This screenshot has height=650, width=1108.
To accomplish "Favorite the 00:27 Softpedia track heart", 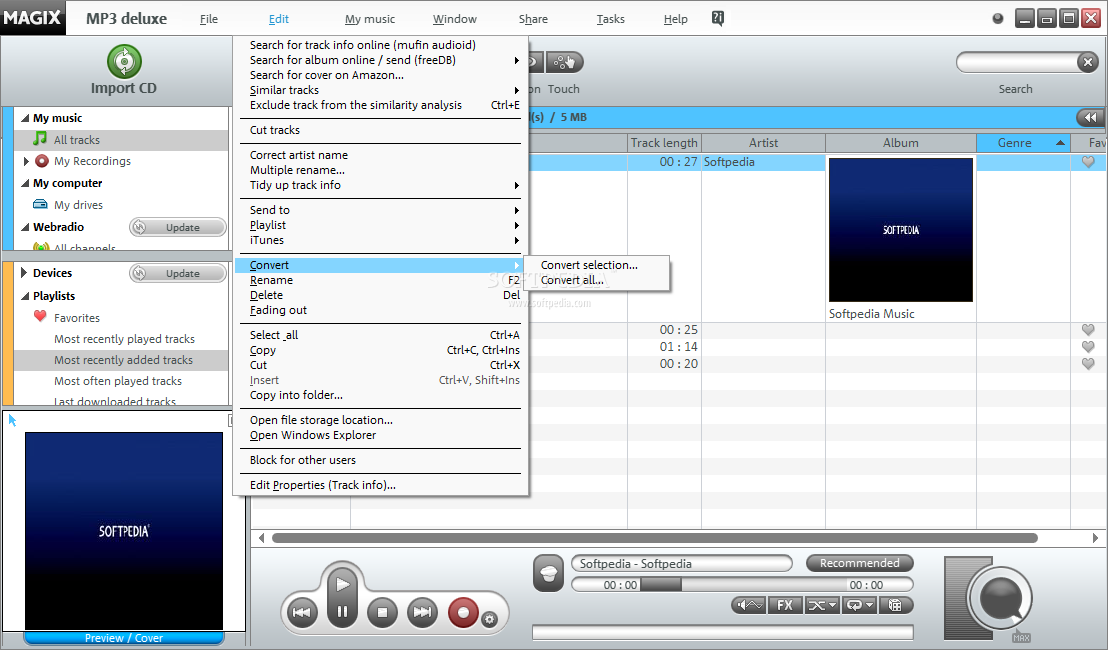I will pos(1088,162).
